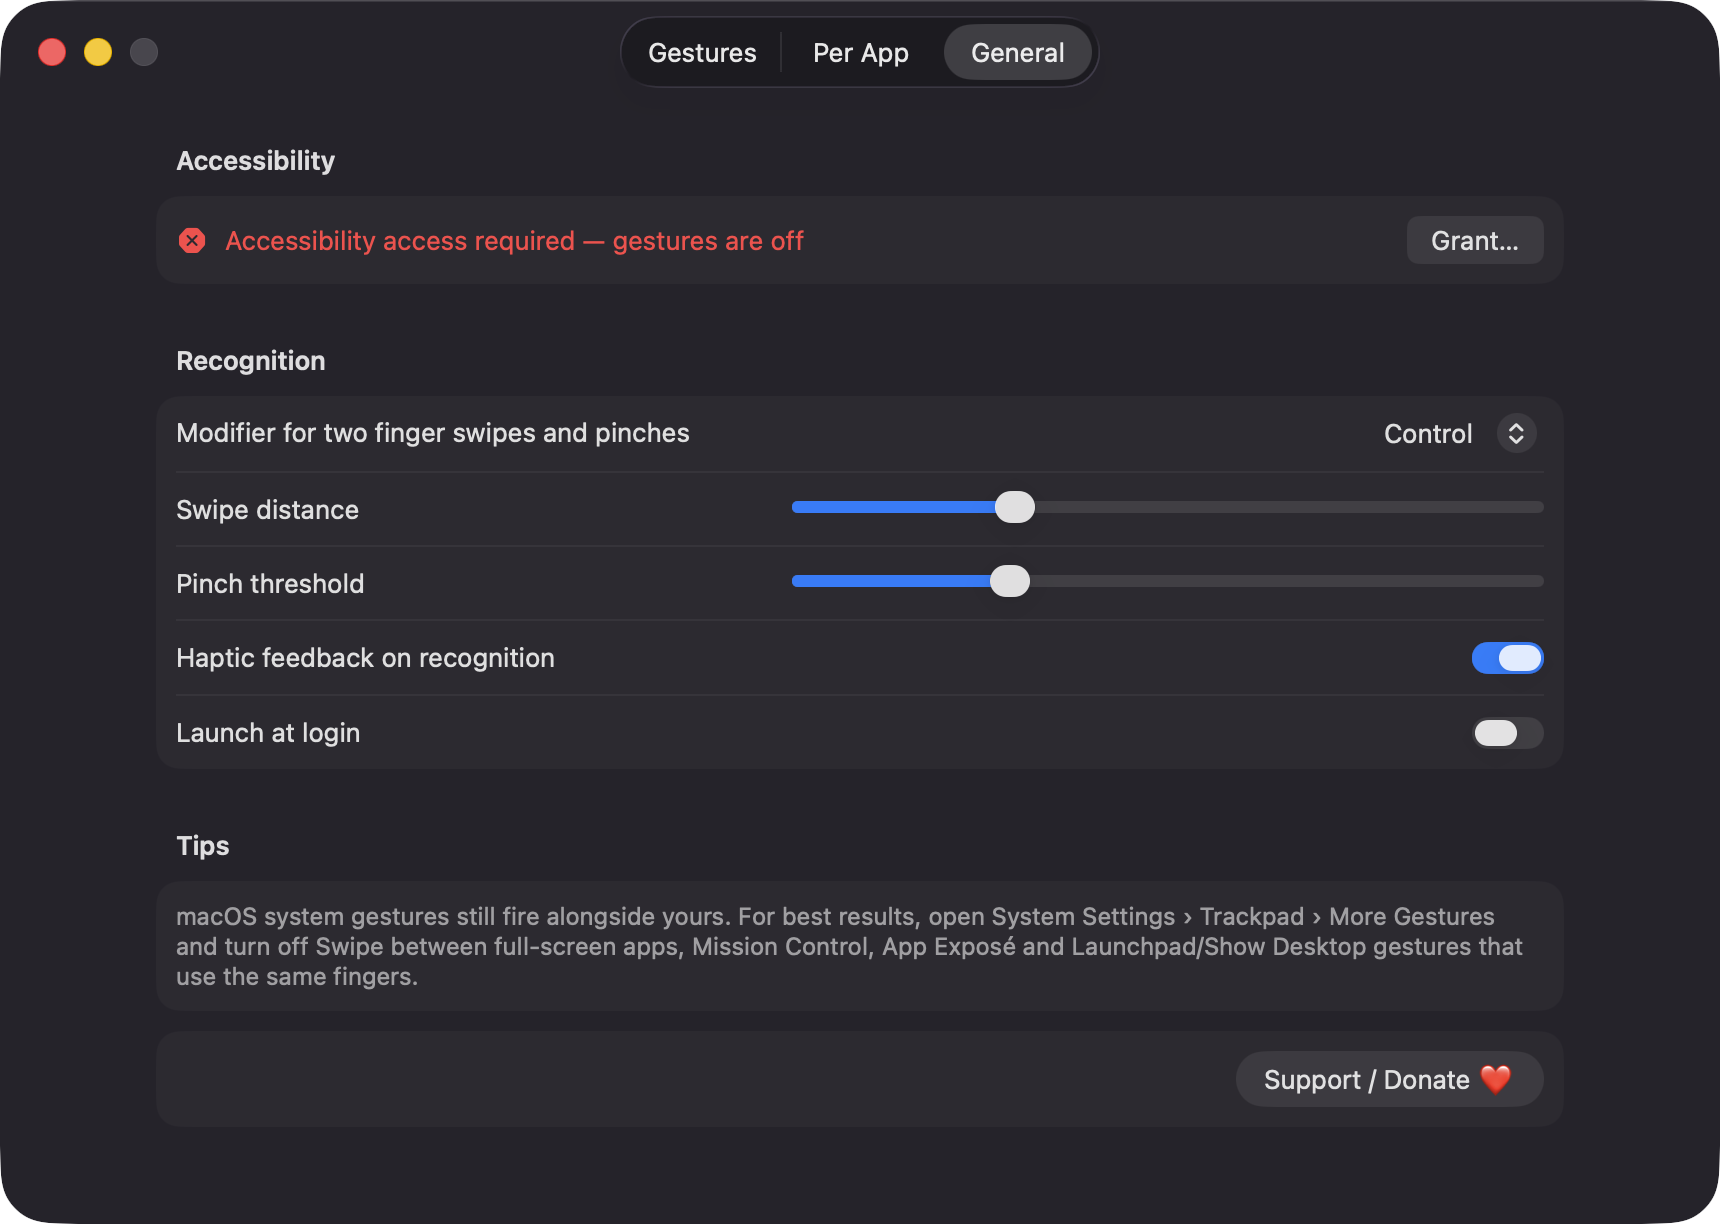Click the Grant... button
This screenshot has width=1720, height=1224.
[1474, 241]
